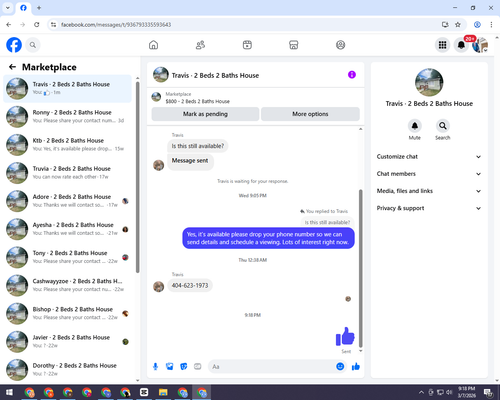Image resolution: width=500 pixels, height=400 pixels.
Task: Click the chat messages scrollbar
Action: pos(360,269)
